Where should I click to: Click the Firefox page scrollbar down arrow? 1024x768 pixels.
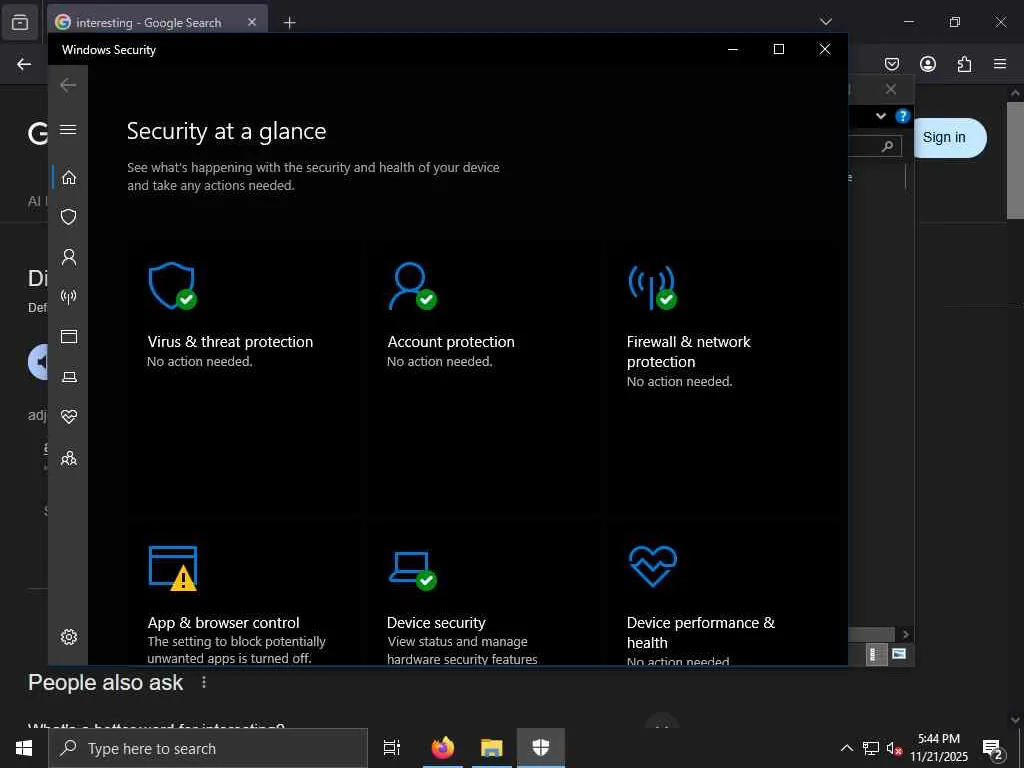[x=1015, y=720]
